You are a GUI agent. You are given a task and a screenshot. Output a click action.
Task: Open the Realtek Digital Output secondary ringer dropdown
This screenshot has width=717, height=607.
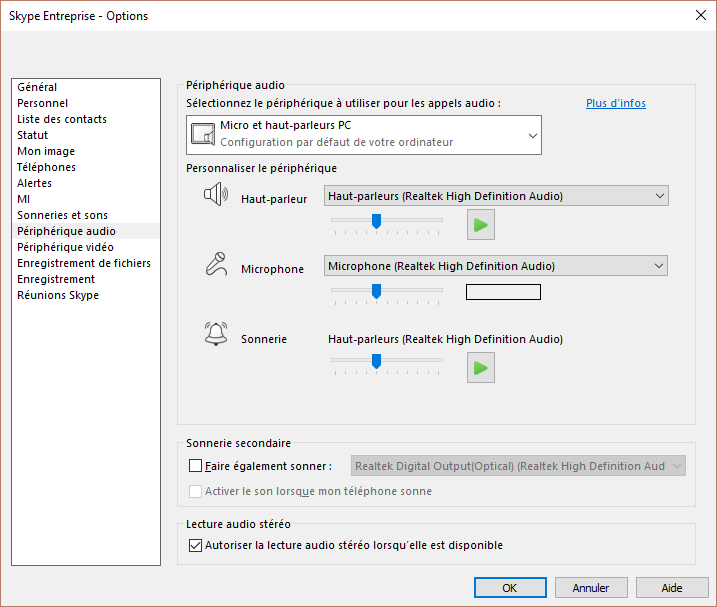tap(518, 466)
